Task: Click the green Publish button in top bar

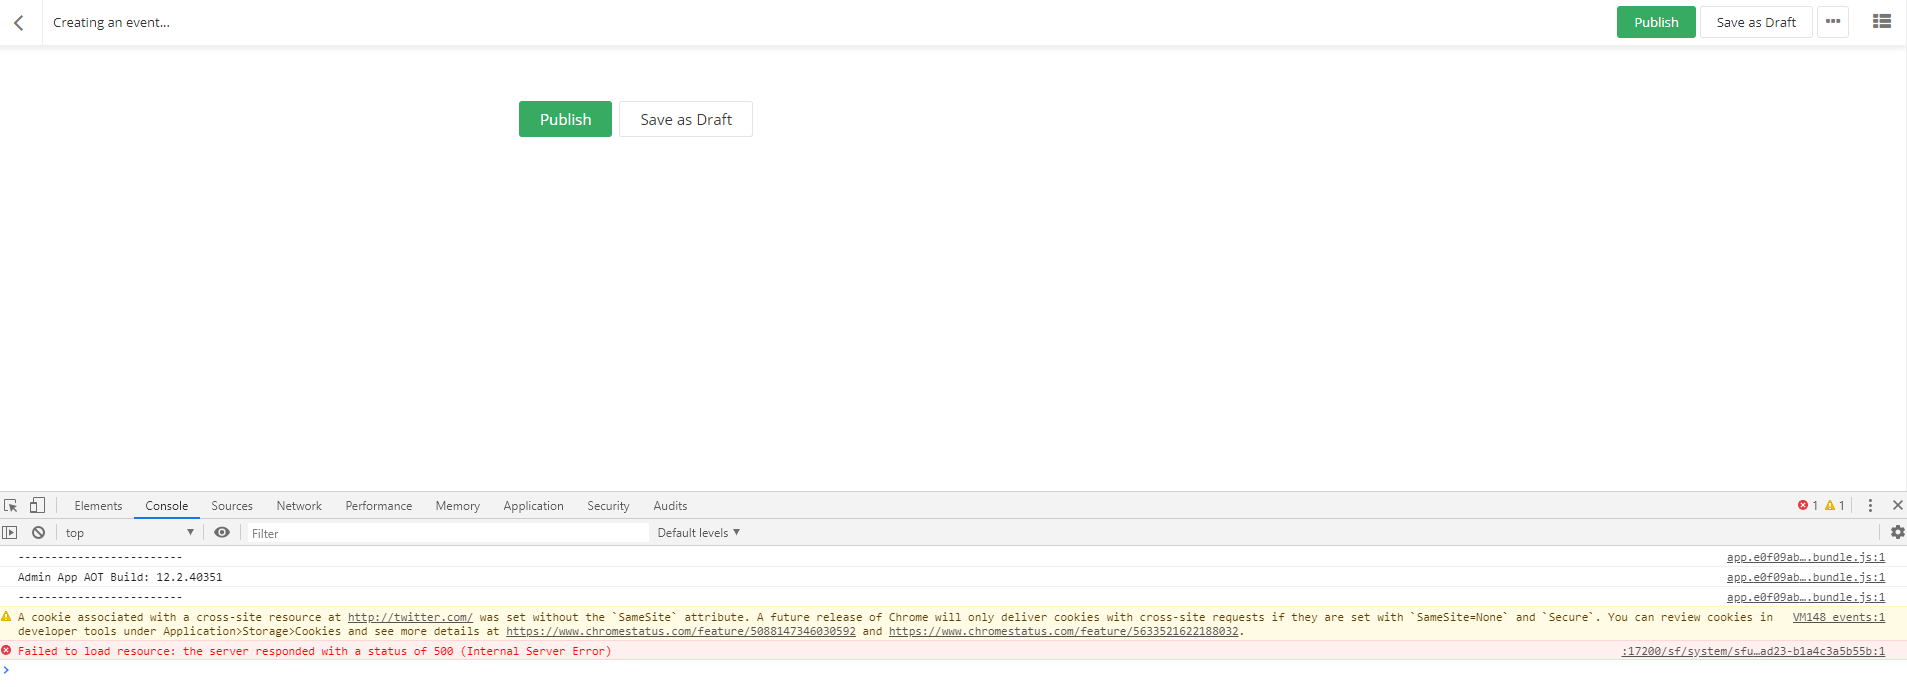Action: point(1656,22)
